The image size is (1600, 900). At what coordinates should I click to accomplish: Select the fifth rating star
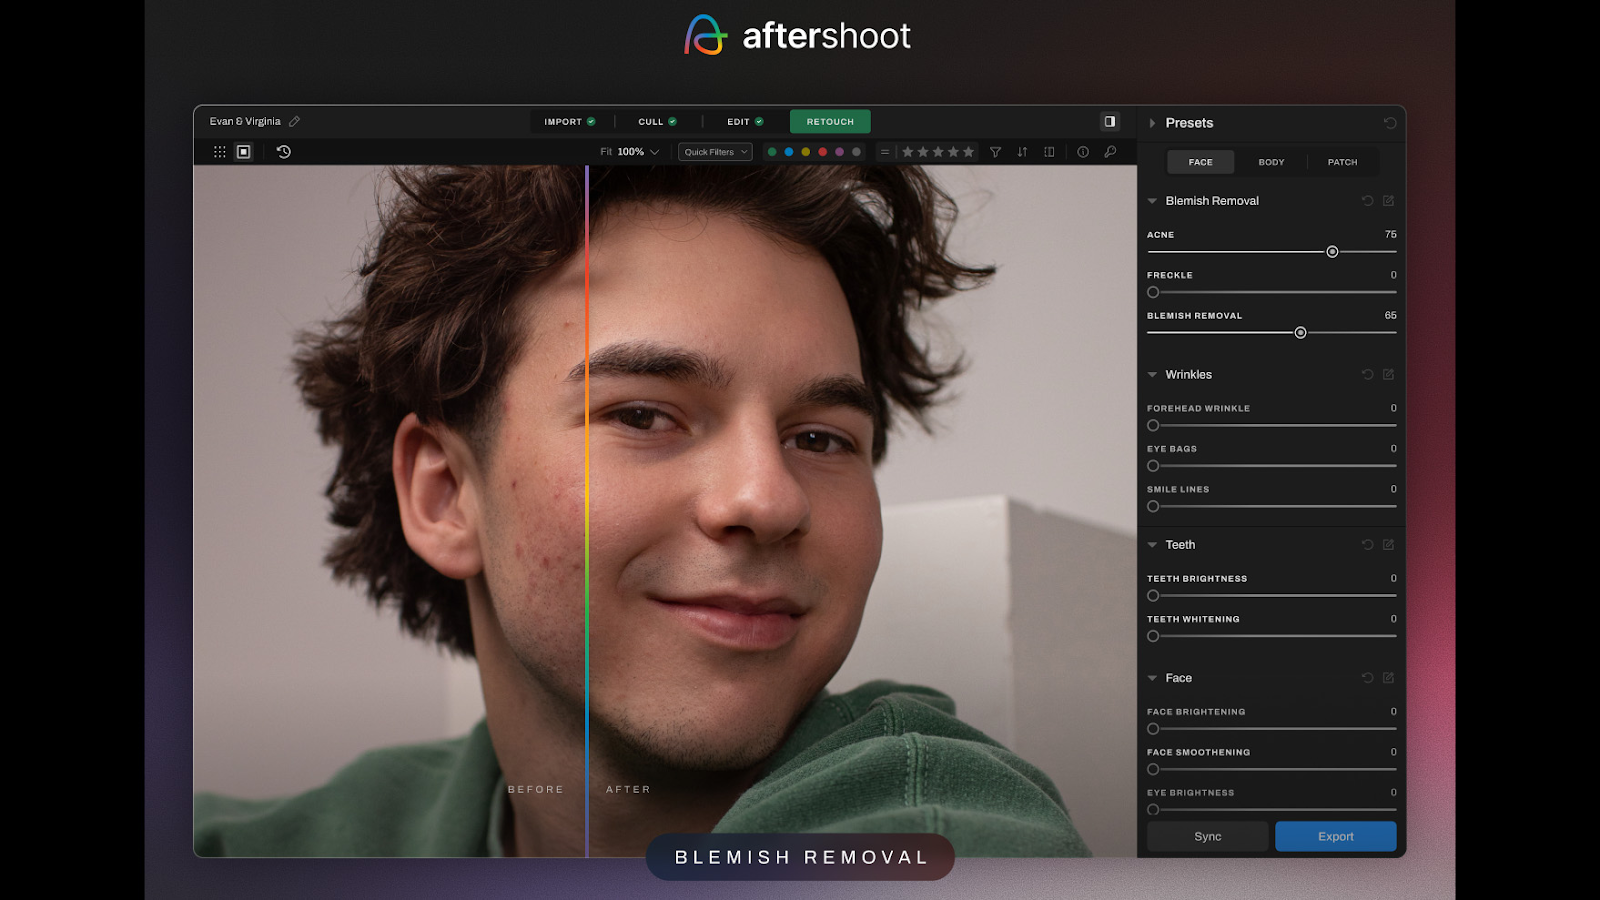tap(968, 152)
